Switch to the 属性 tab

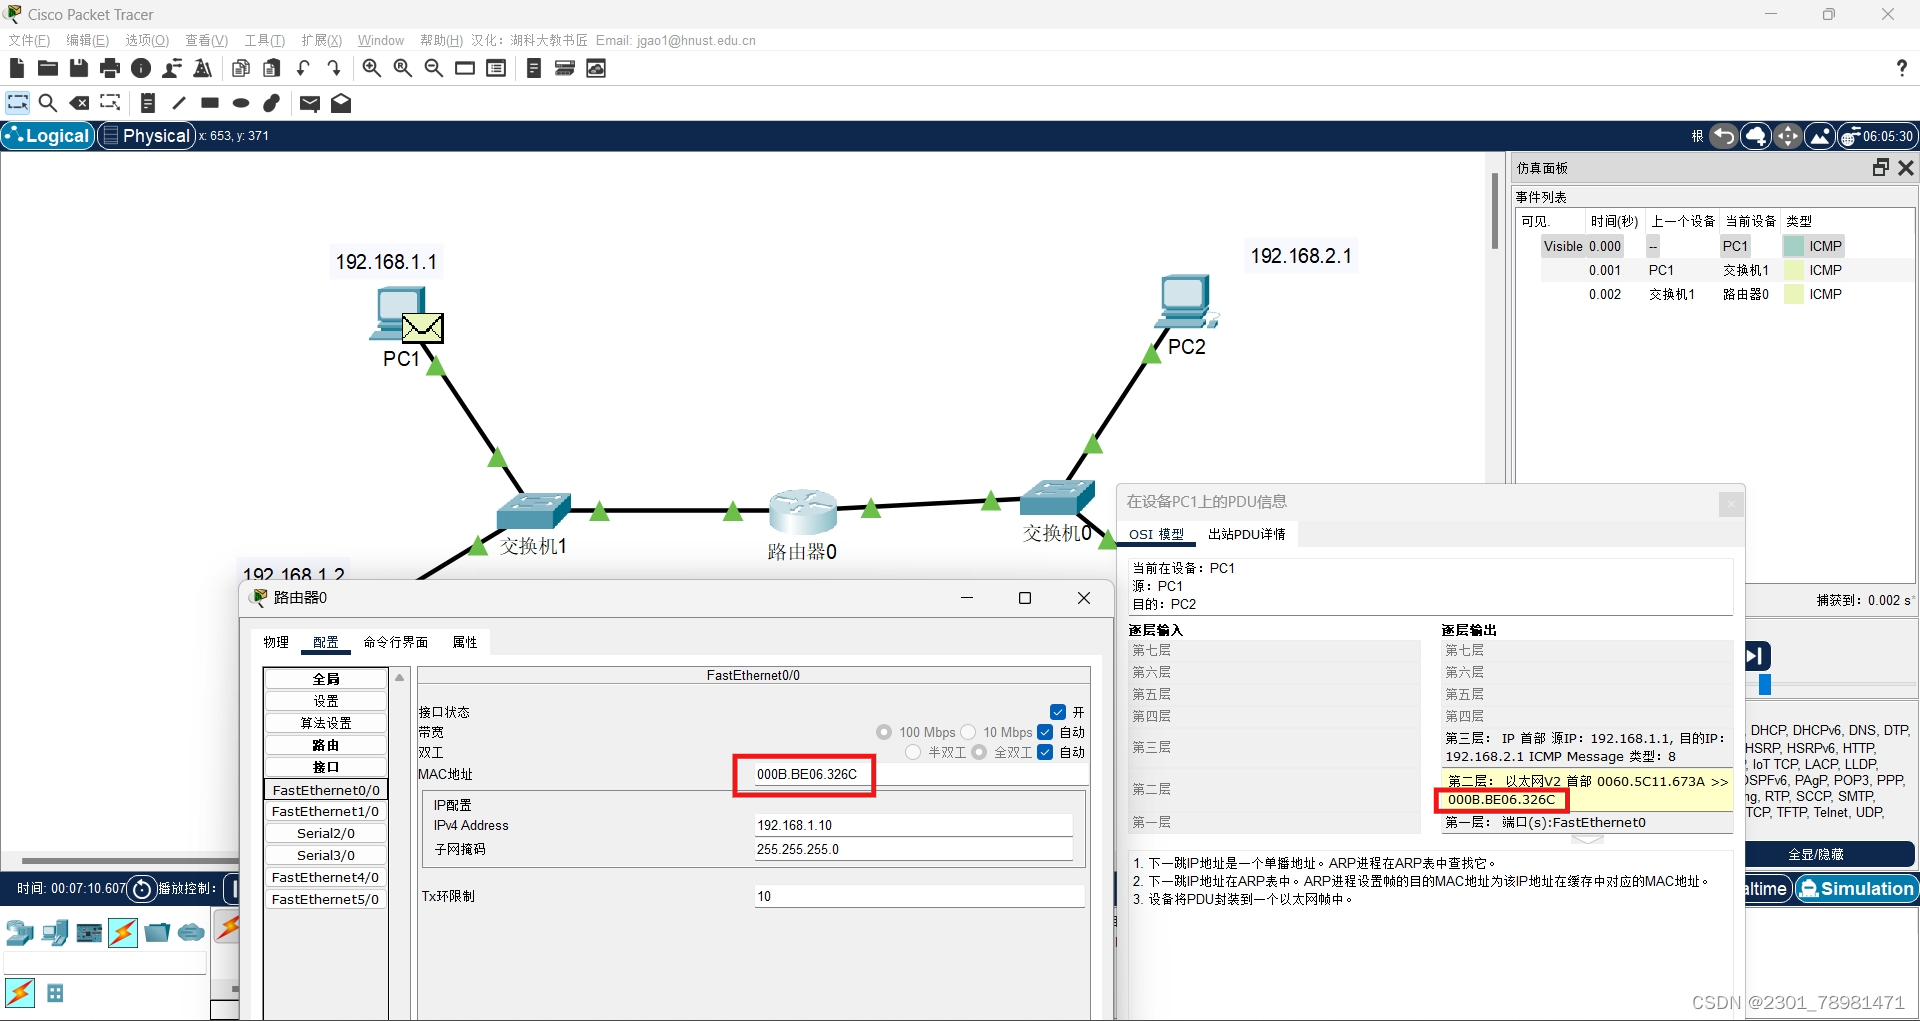(465, 642)
